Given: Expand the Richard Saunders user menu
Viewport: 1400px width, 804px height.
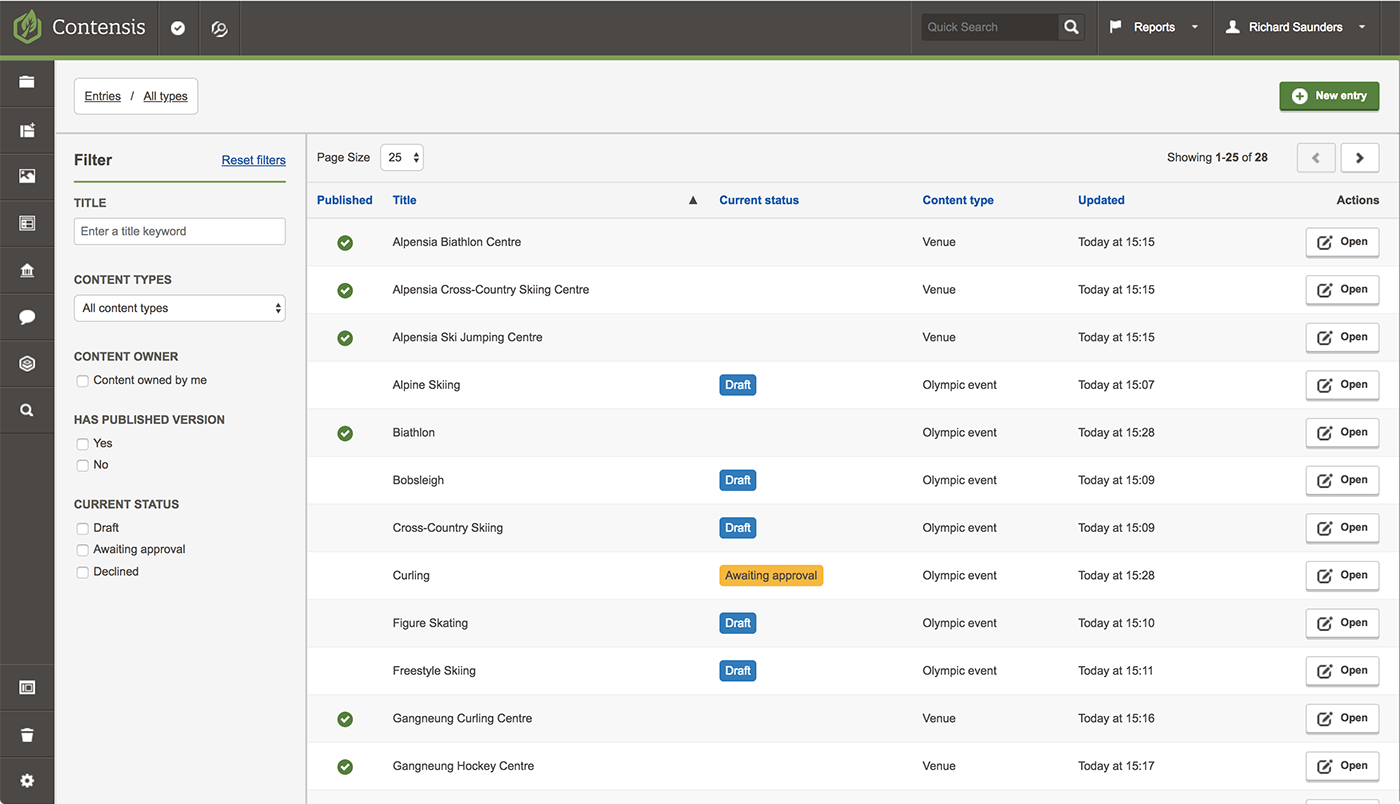Looking at the screenshot, I should [1296, 27].
